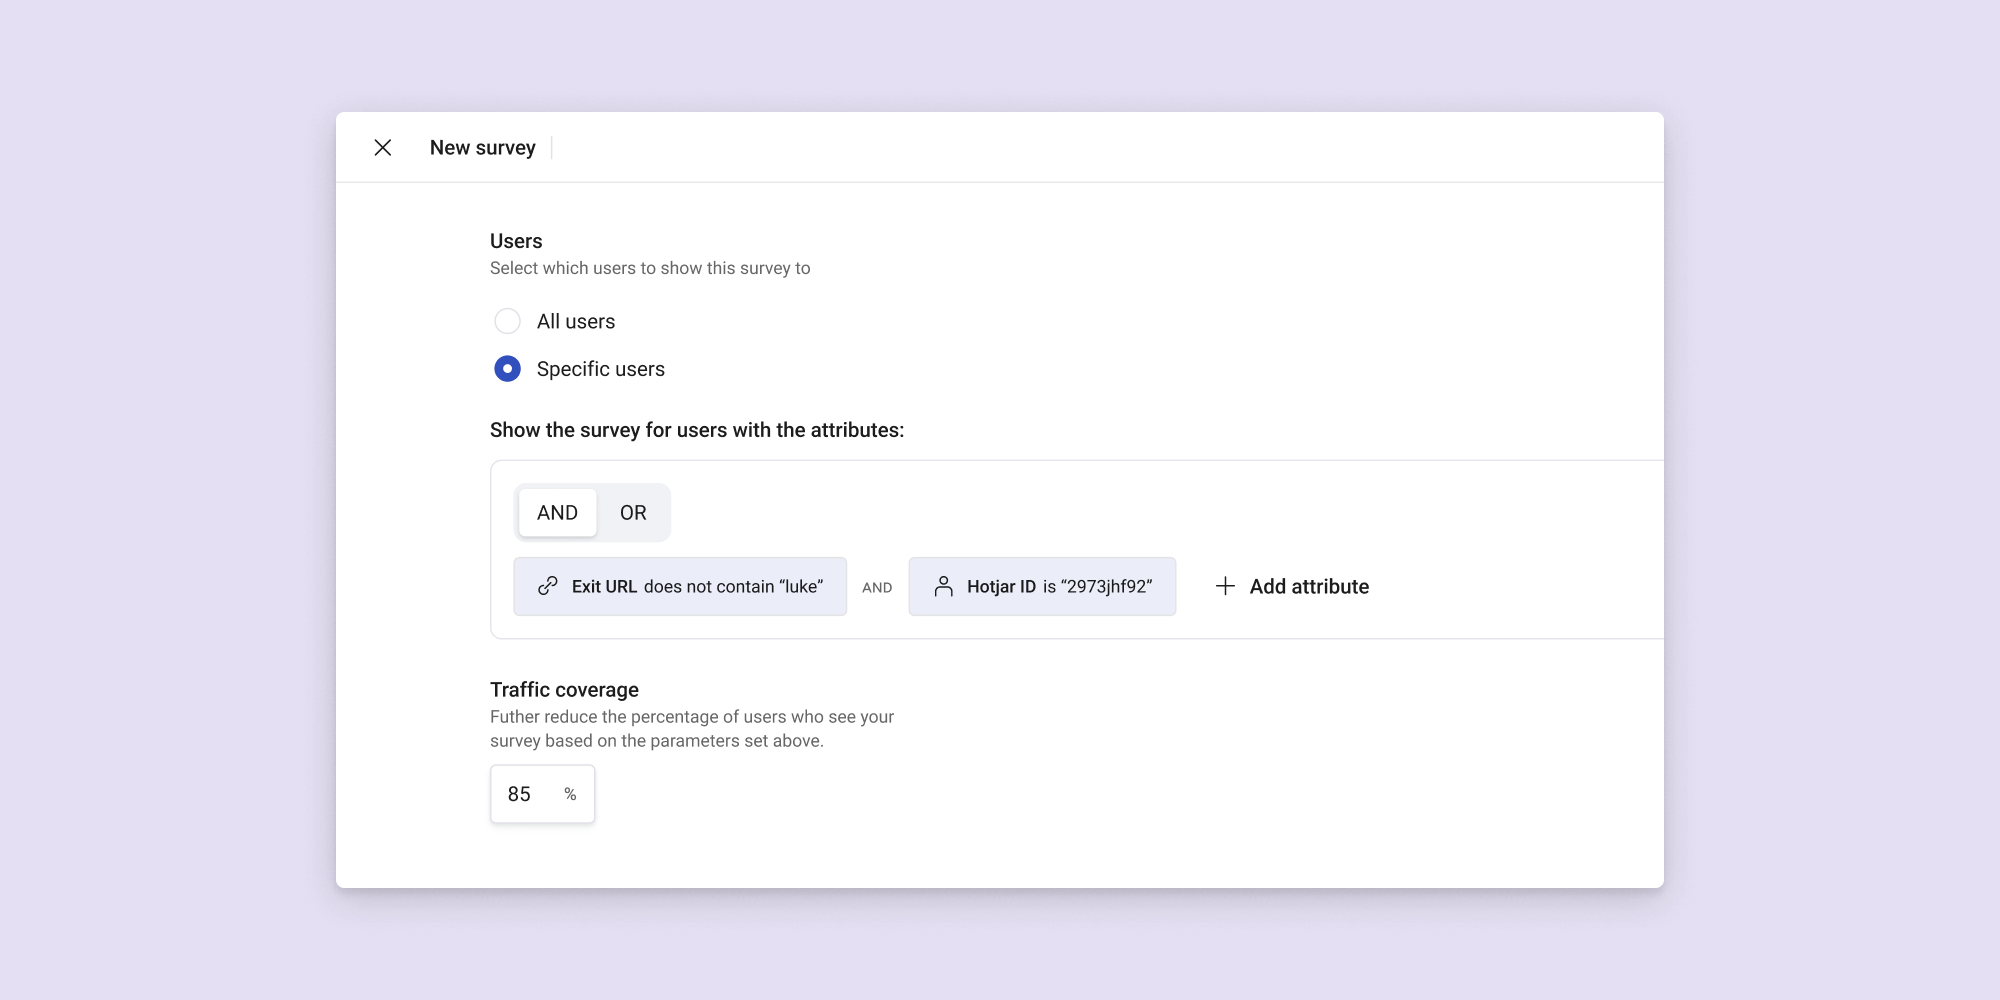Click the person icon in Hotjar ID chip
The image size is (2000, 1000).
(x=943, y=586)
